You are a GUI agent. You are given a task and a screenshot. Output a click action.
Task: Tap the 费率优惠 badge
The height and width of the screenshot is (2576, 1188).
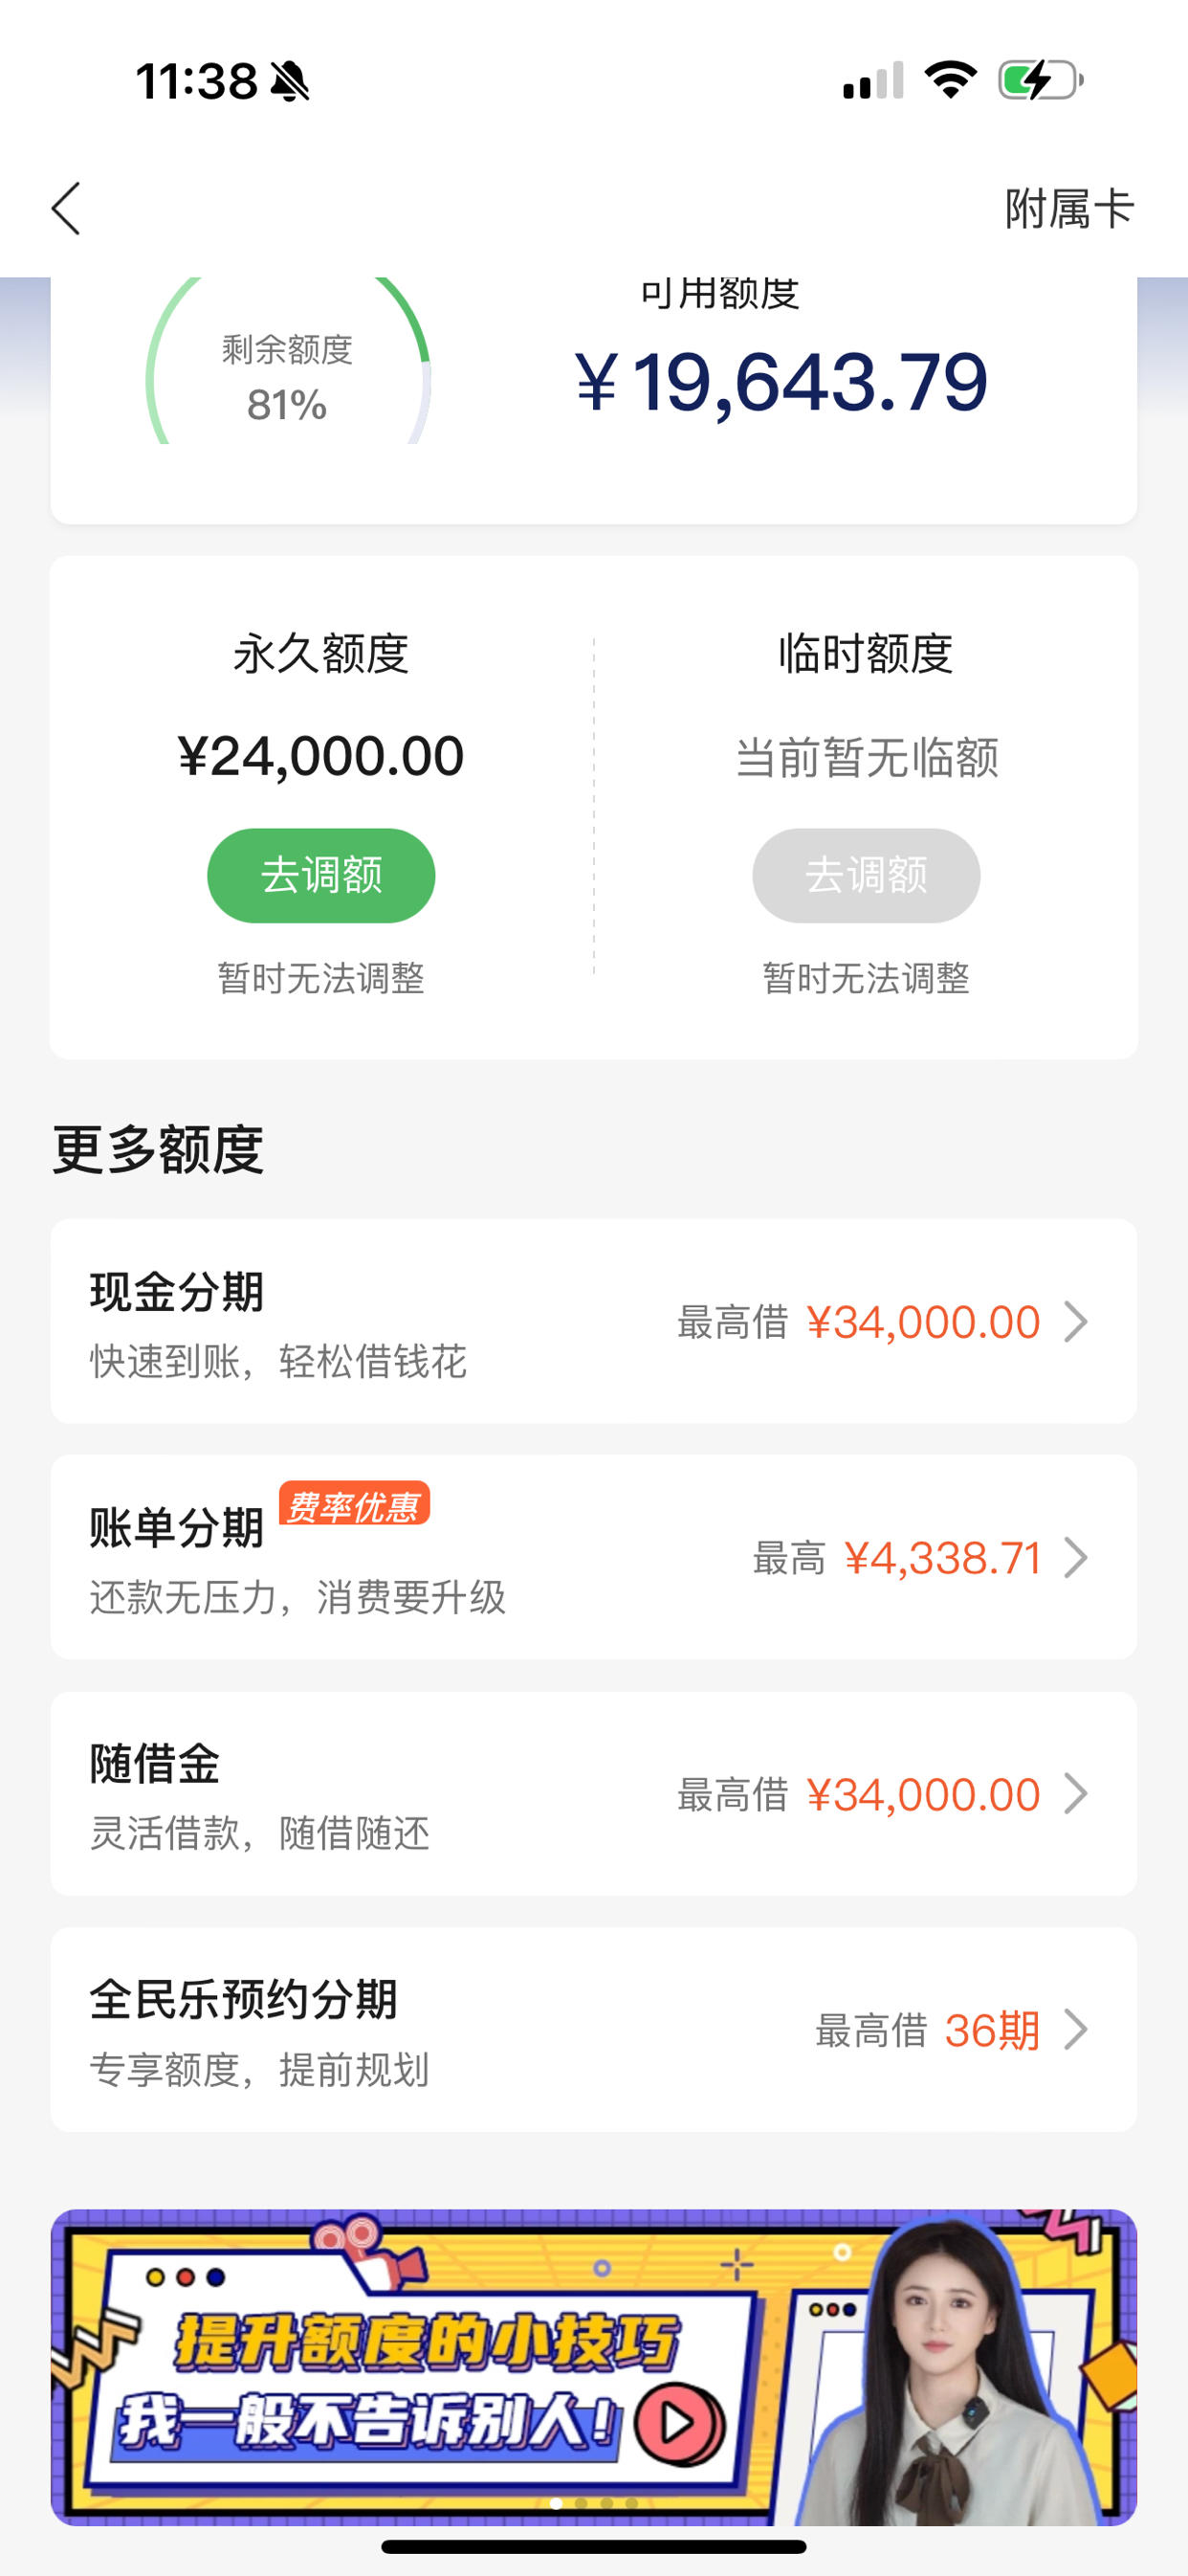tap(355, 1504)
